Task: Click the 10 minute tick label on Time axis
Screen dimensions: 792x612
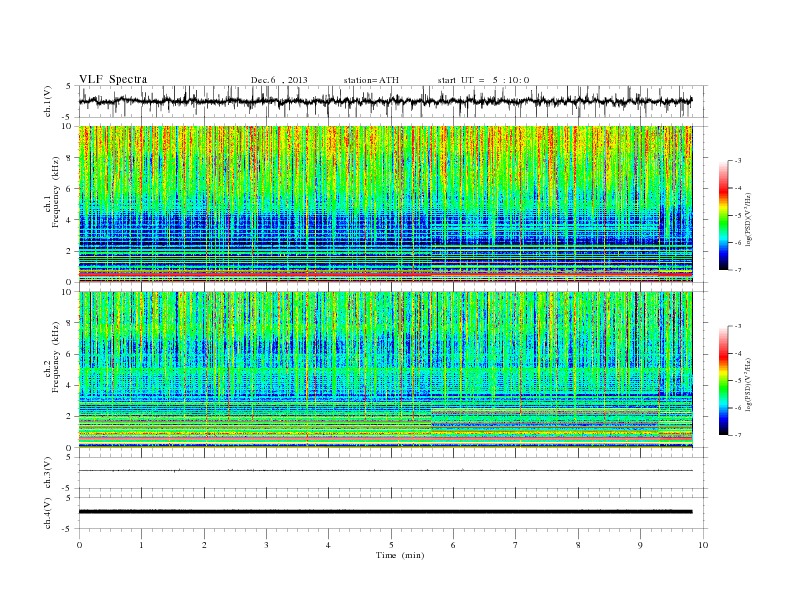Action: pos(703,545)
